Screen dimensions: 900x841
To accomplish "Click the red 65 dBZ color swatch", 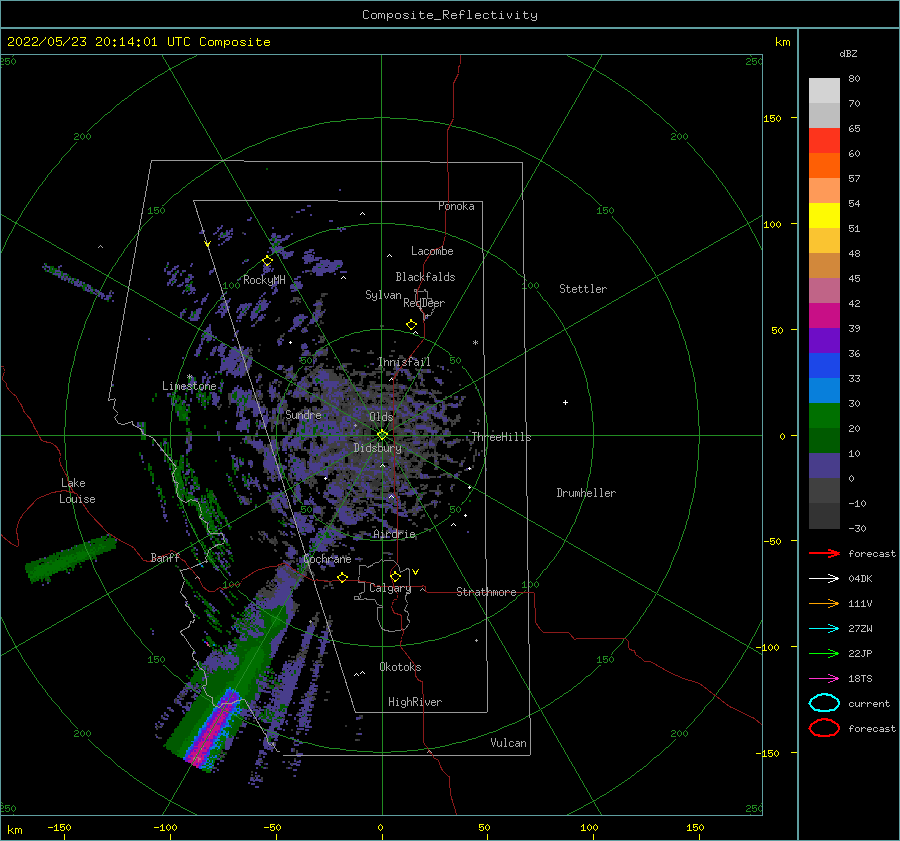I will coord(824,141).
